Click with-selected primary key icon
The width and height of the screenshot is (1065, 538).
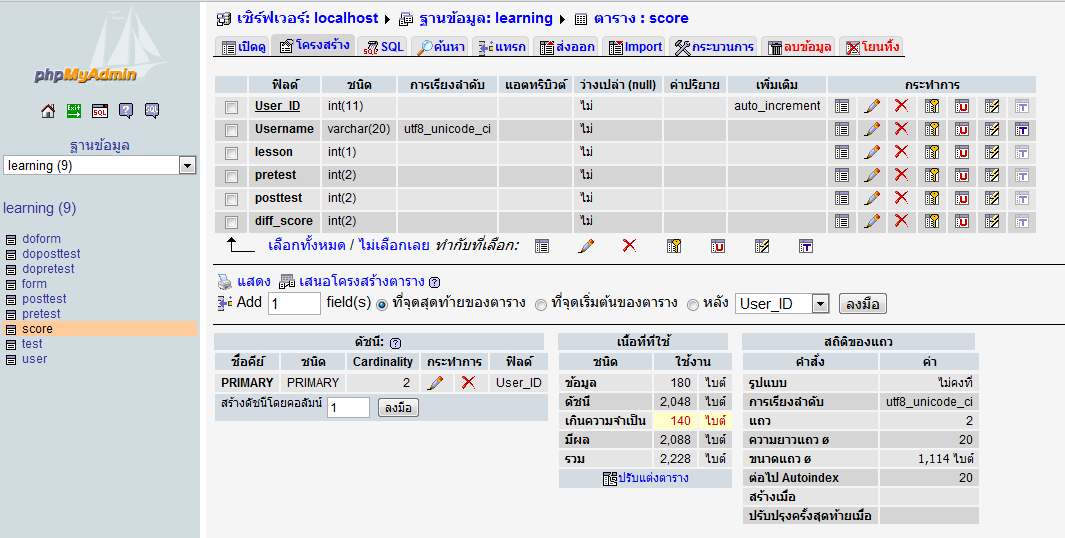674,246
